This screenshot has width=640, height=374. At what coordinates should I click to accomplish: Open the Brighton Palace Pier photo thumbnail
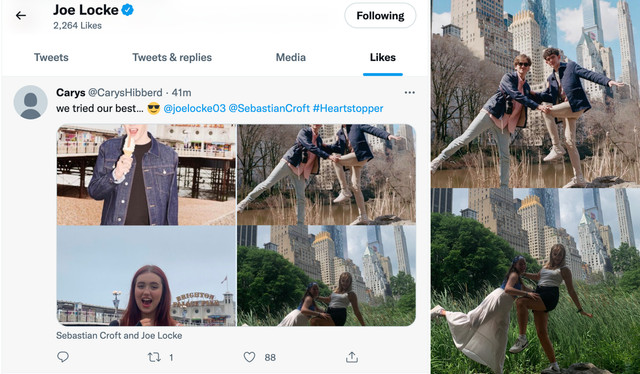pos(146,276)
